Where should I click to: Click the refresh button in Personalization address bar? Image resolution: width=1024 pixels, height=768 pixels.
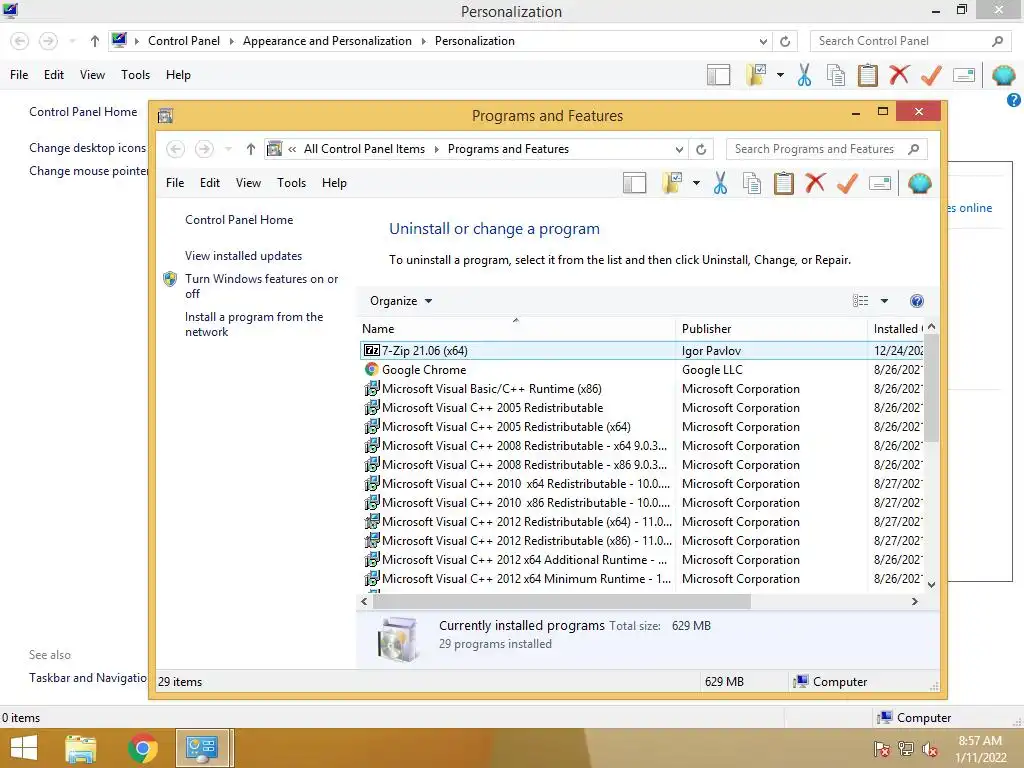[x=786, y=41]
